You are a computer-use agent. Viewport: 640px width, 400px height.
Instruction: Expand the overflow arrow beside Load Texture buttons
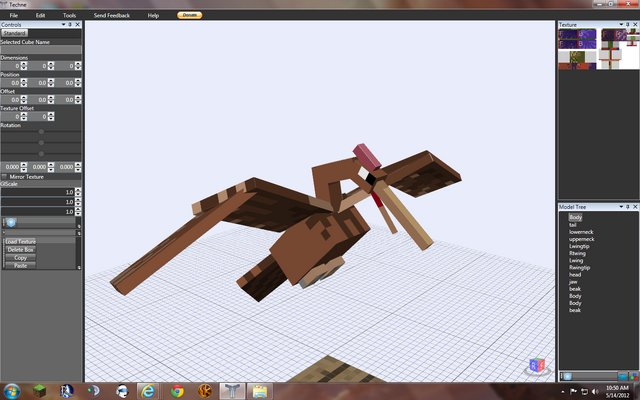click(79, 267)
